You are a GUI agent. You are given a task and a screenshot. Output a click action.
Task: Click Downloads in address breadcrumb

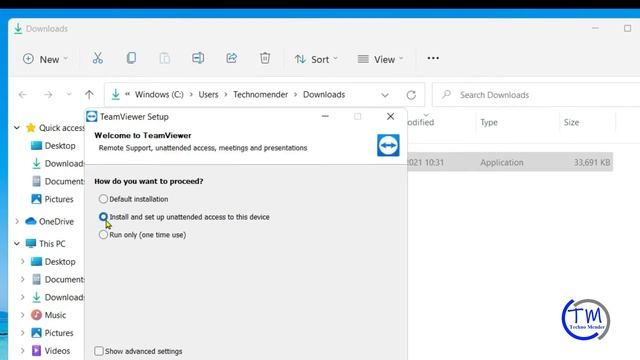(x=324, y=95)
